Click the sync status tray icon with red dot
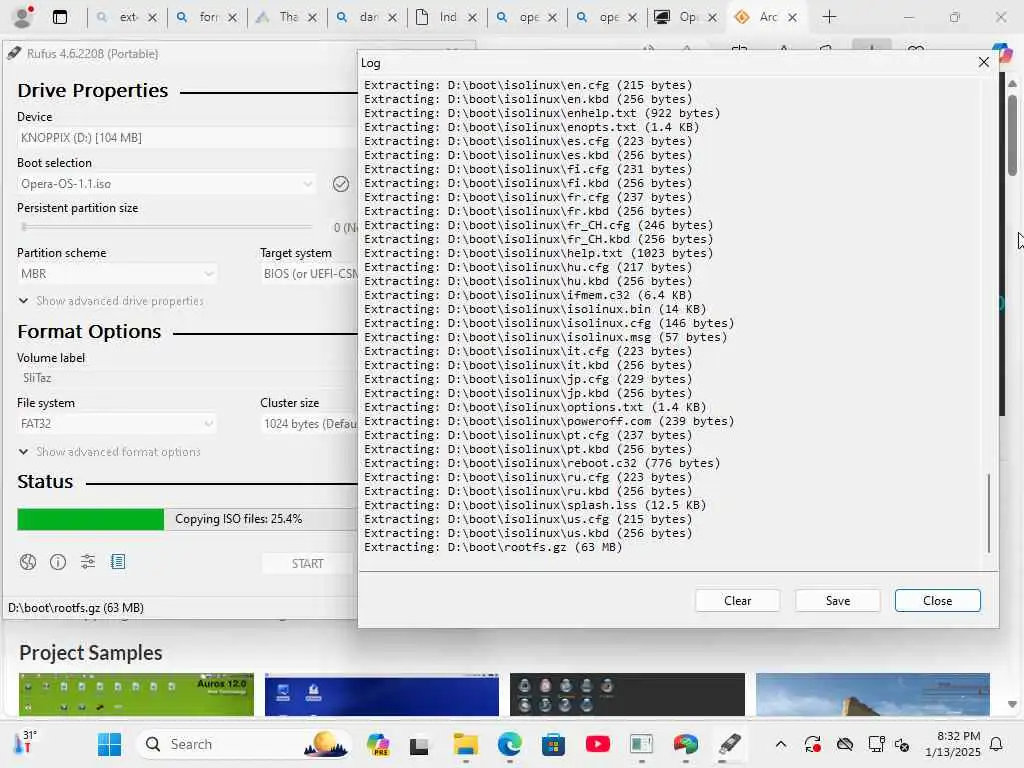This screenshot has height=768, width=1024. [x=812, y=744]
